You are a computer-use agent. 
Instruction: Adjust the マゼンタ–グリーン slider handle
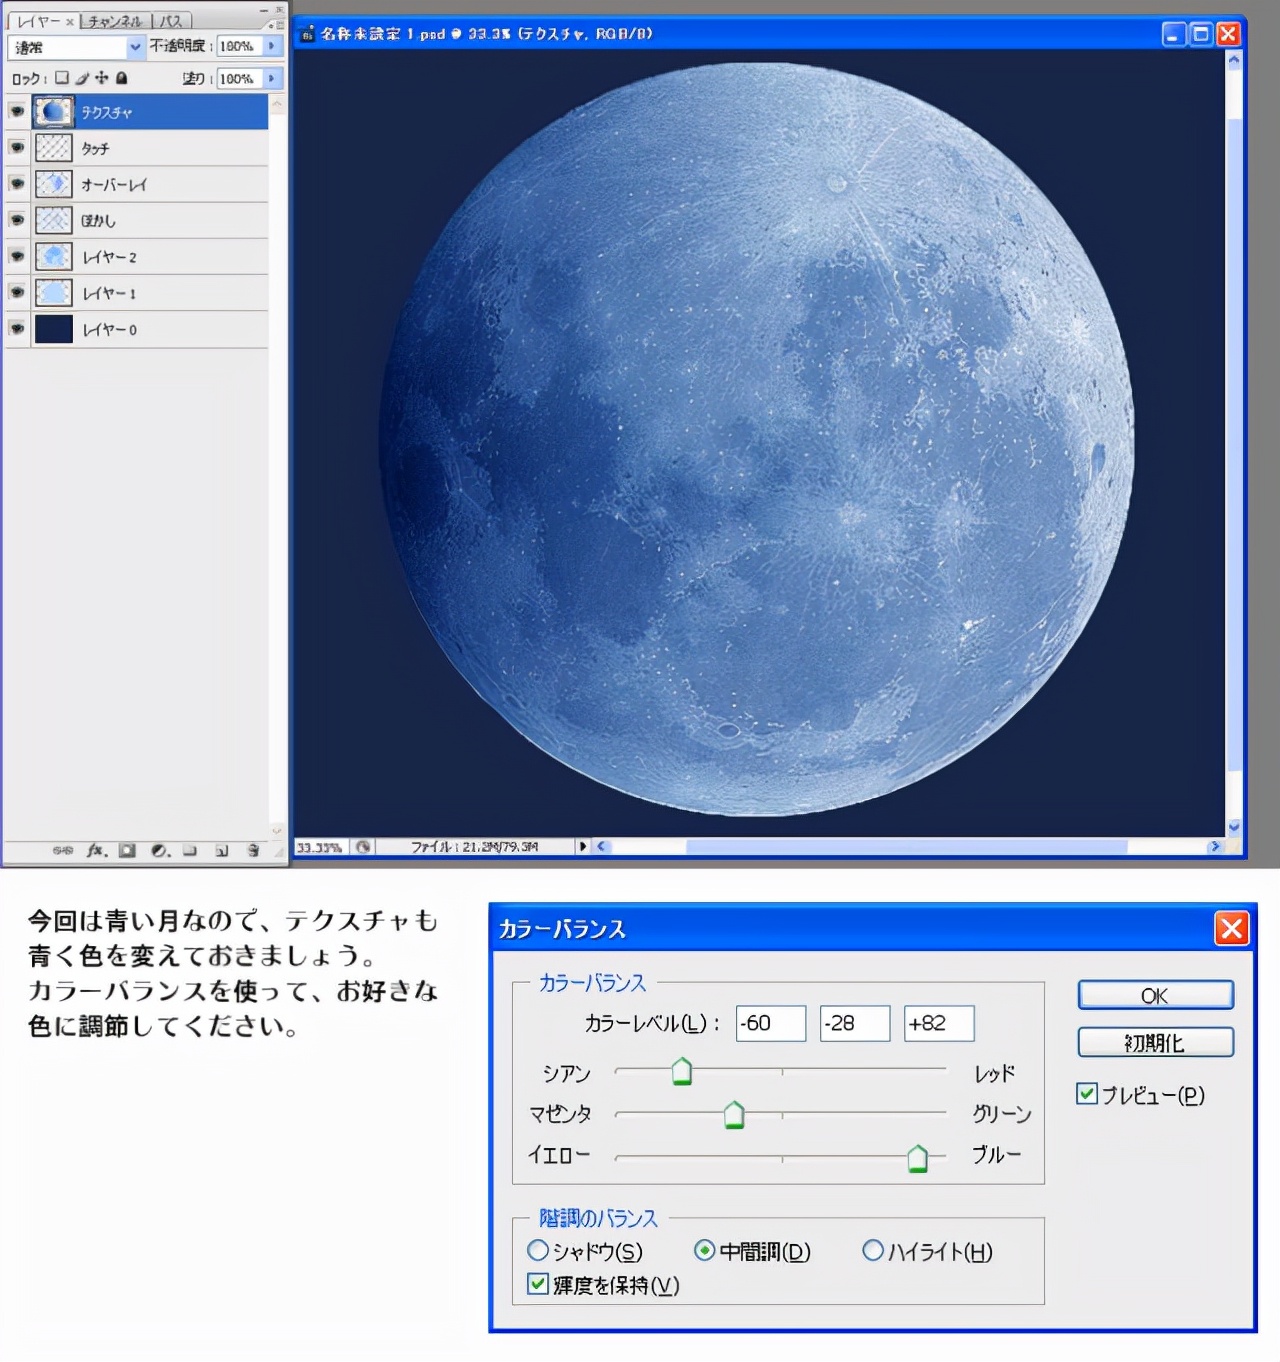[734, 1114]
